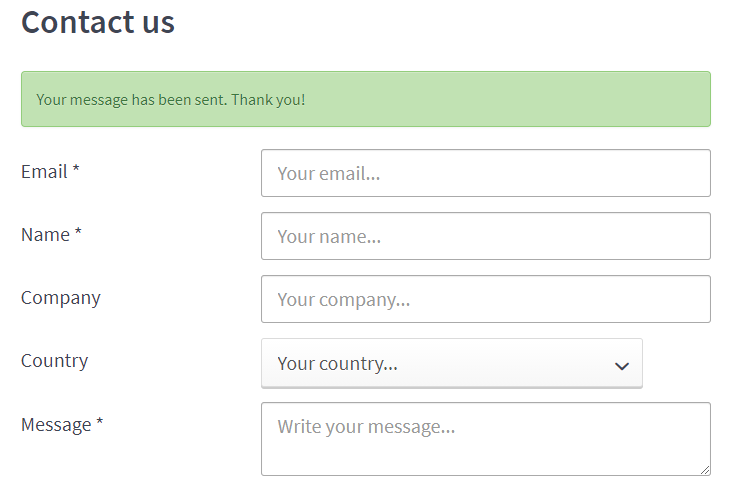Click the required asterisk beside Email
This screenshot has height=485, width=739.
pyautogui.click(x=75, y=171)
